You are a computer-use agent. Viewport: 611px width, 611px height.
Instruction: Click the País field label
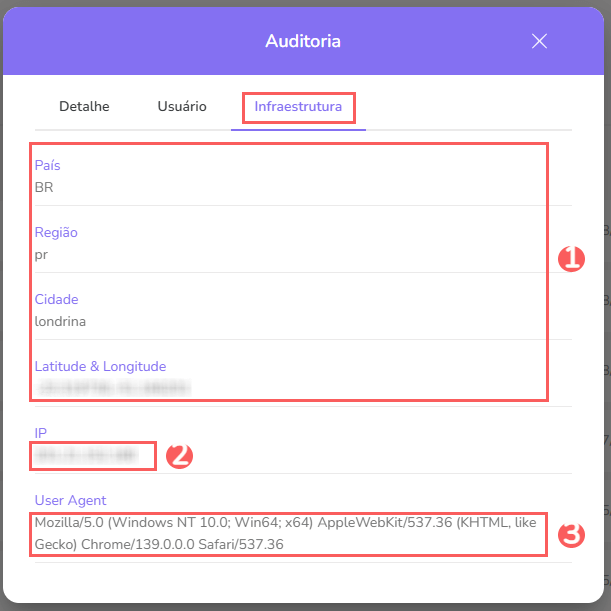[x=48, y=165]
